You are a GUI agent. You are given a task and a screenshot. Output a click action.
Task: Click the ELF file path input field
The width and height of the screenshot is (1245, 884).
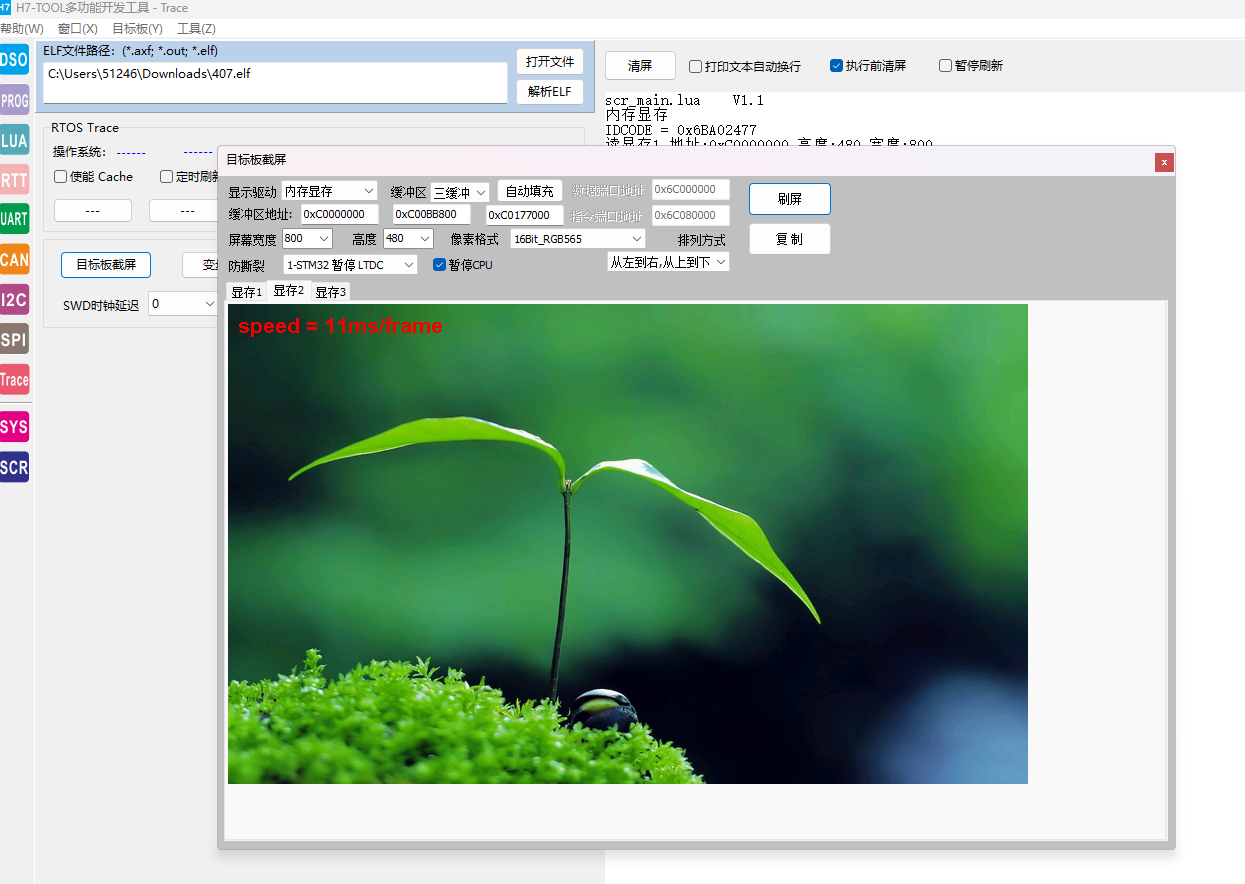click(x=276, y=82)
